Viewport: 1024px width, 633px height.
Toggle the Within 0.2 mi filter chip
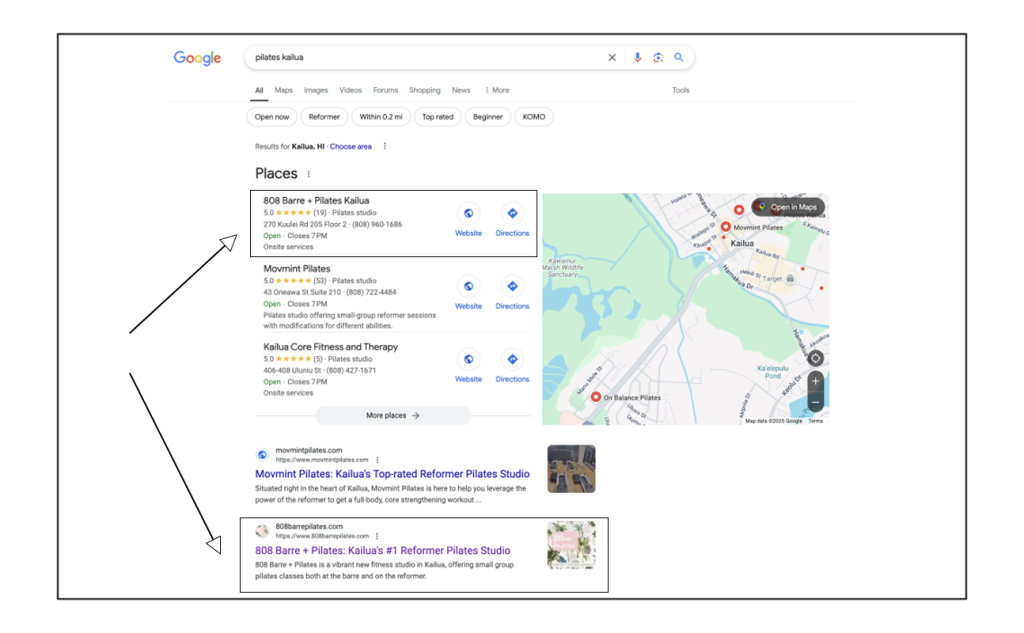[x=381, y=117]
